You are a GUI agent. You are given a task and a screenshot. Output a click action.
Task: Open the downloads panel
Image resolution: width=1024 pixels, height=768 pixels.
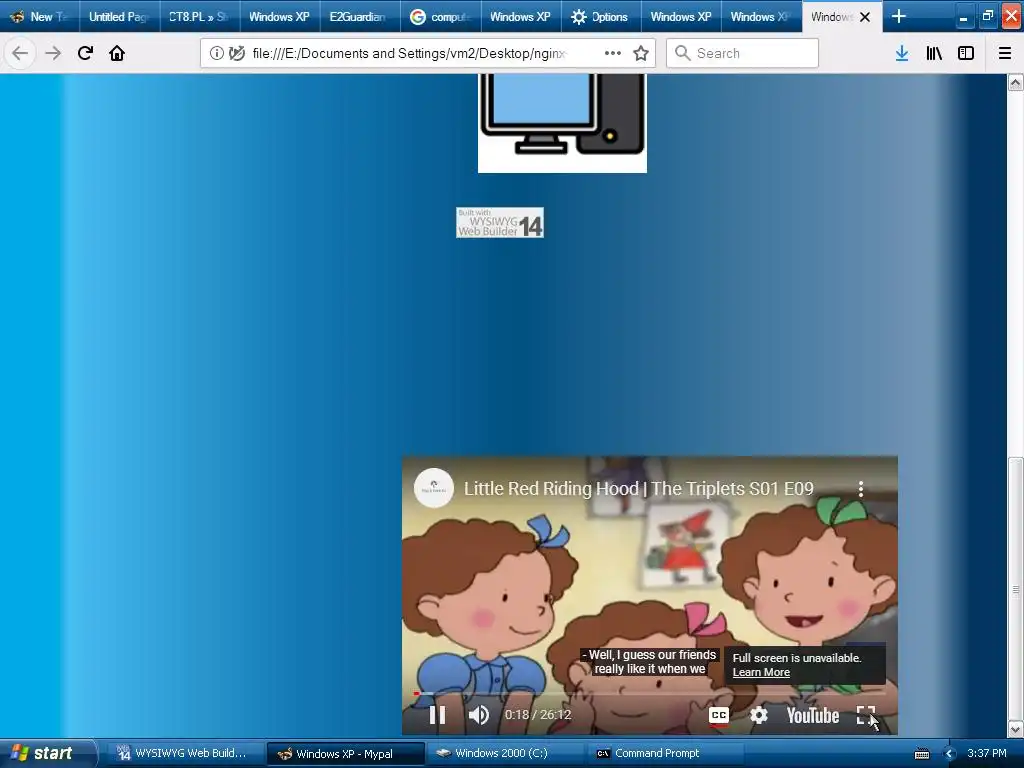(x=902, y=53)
